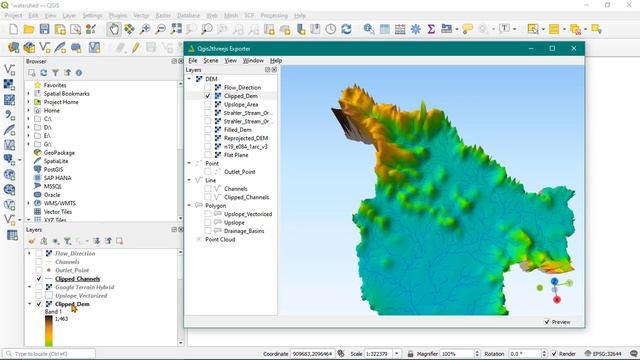Collapse the DEM group in the exporter
The height and width of the screenshot is (360, 640).
(189, 79)
